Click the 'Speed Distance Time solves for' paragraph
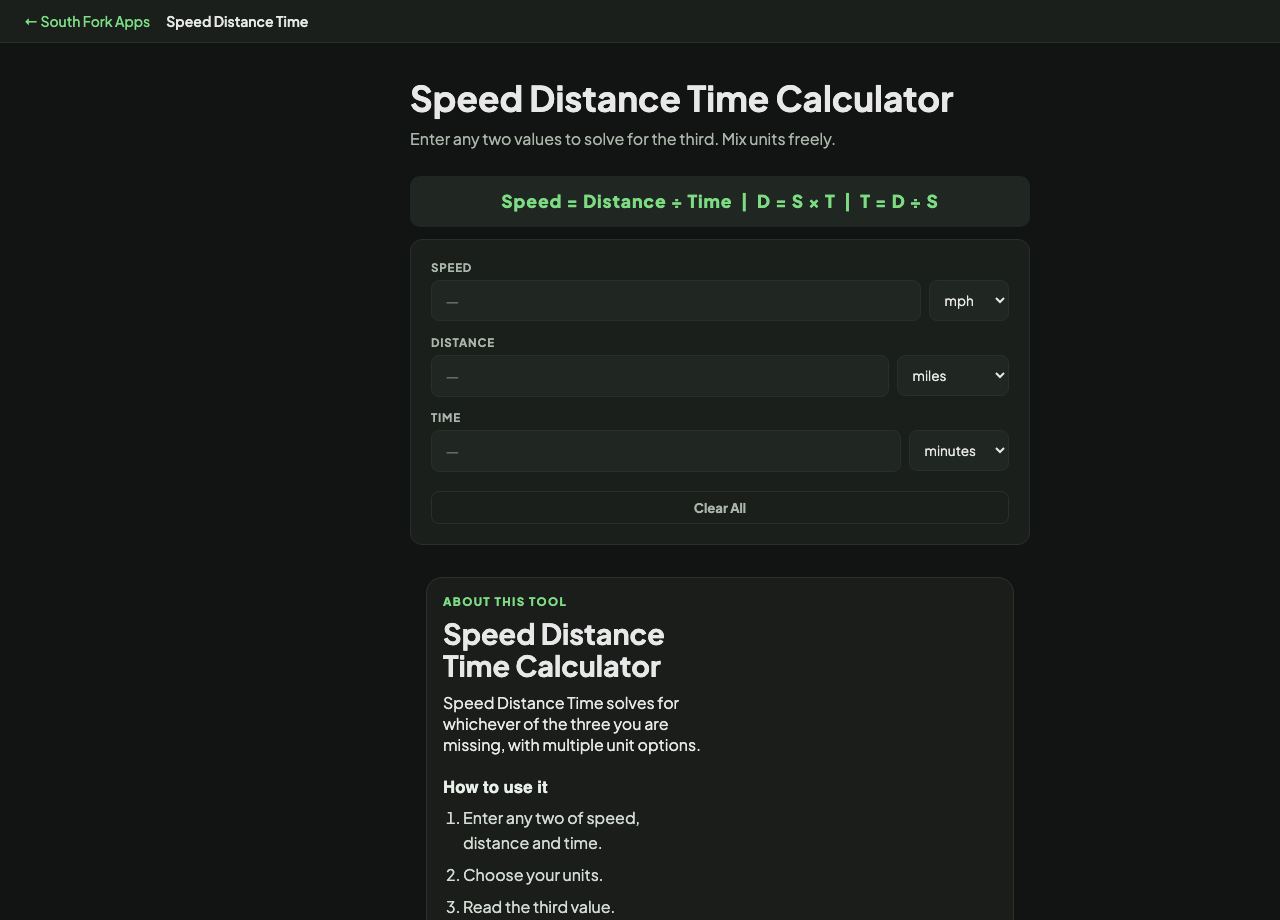 click(x=572, y=724)
